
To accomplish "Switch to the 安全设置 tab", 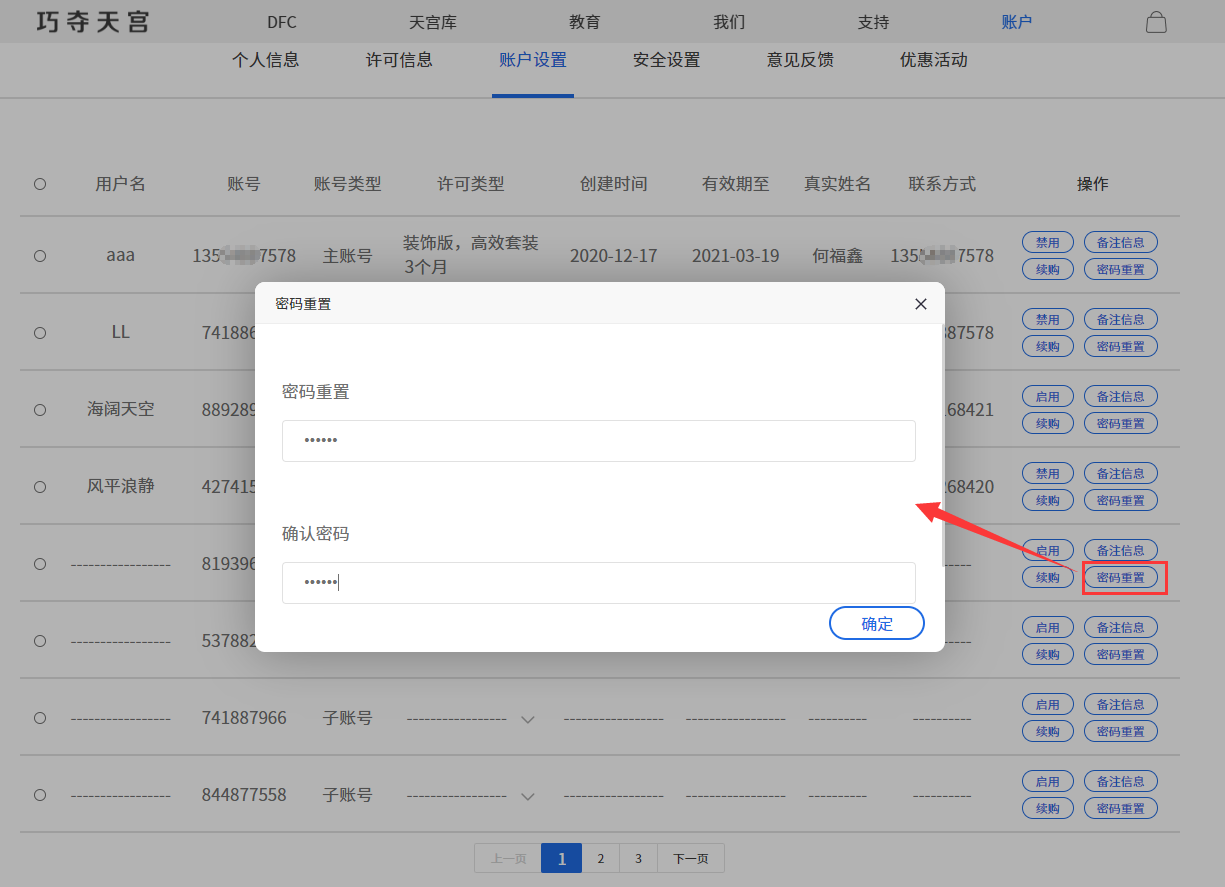I will click(x=666, y=60).
